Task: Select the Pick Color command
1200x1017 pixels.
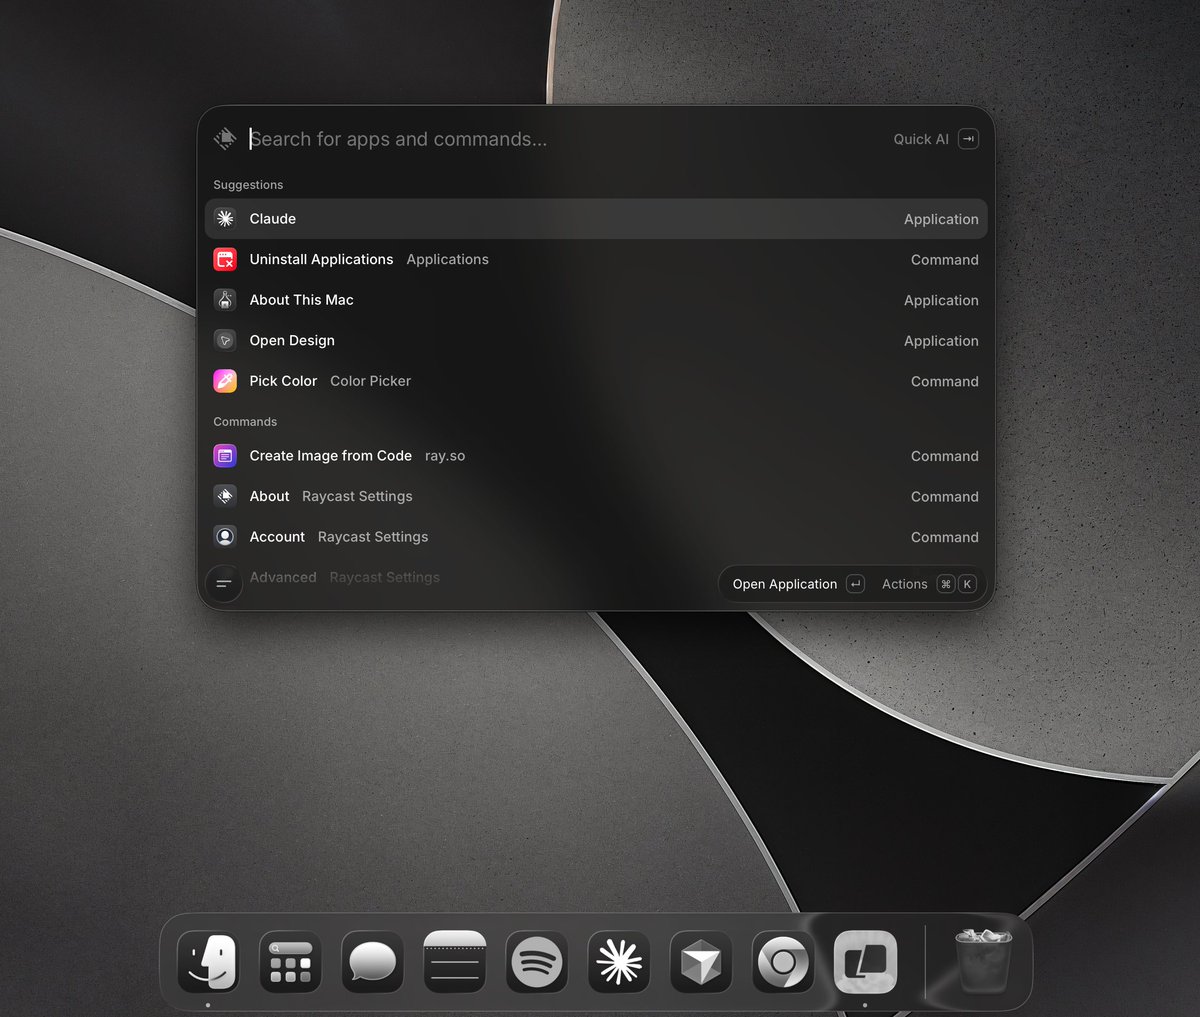Action: click(x=596, y=381)
